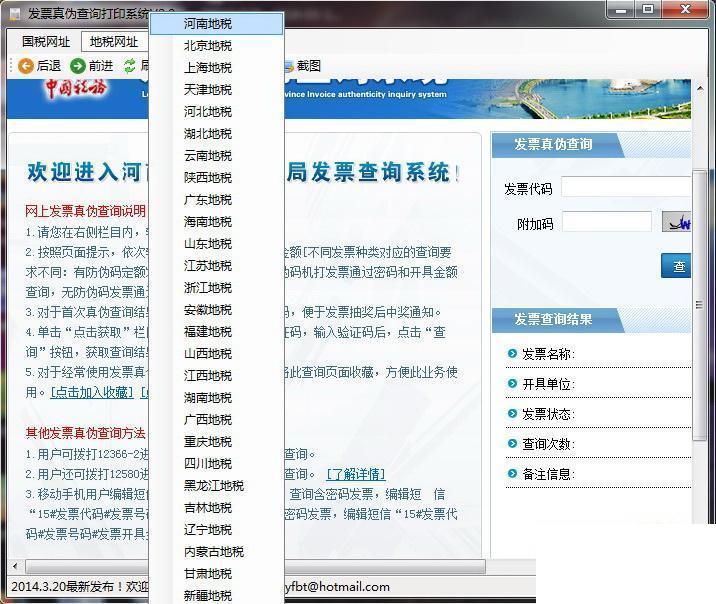
Task: Select 河南地税 from the dropdown menu
Action: tap(216, 24)
